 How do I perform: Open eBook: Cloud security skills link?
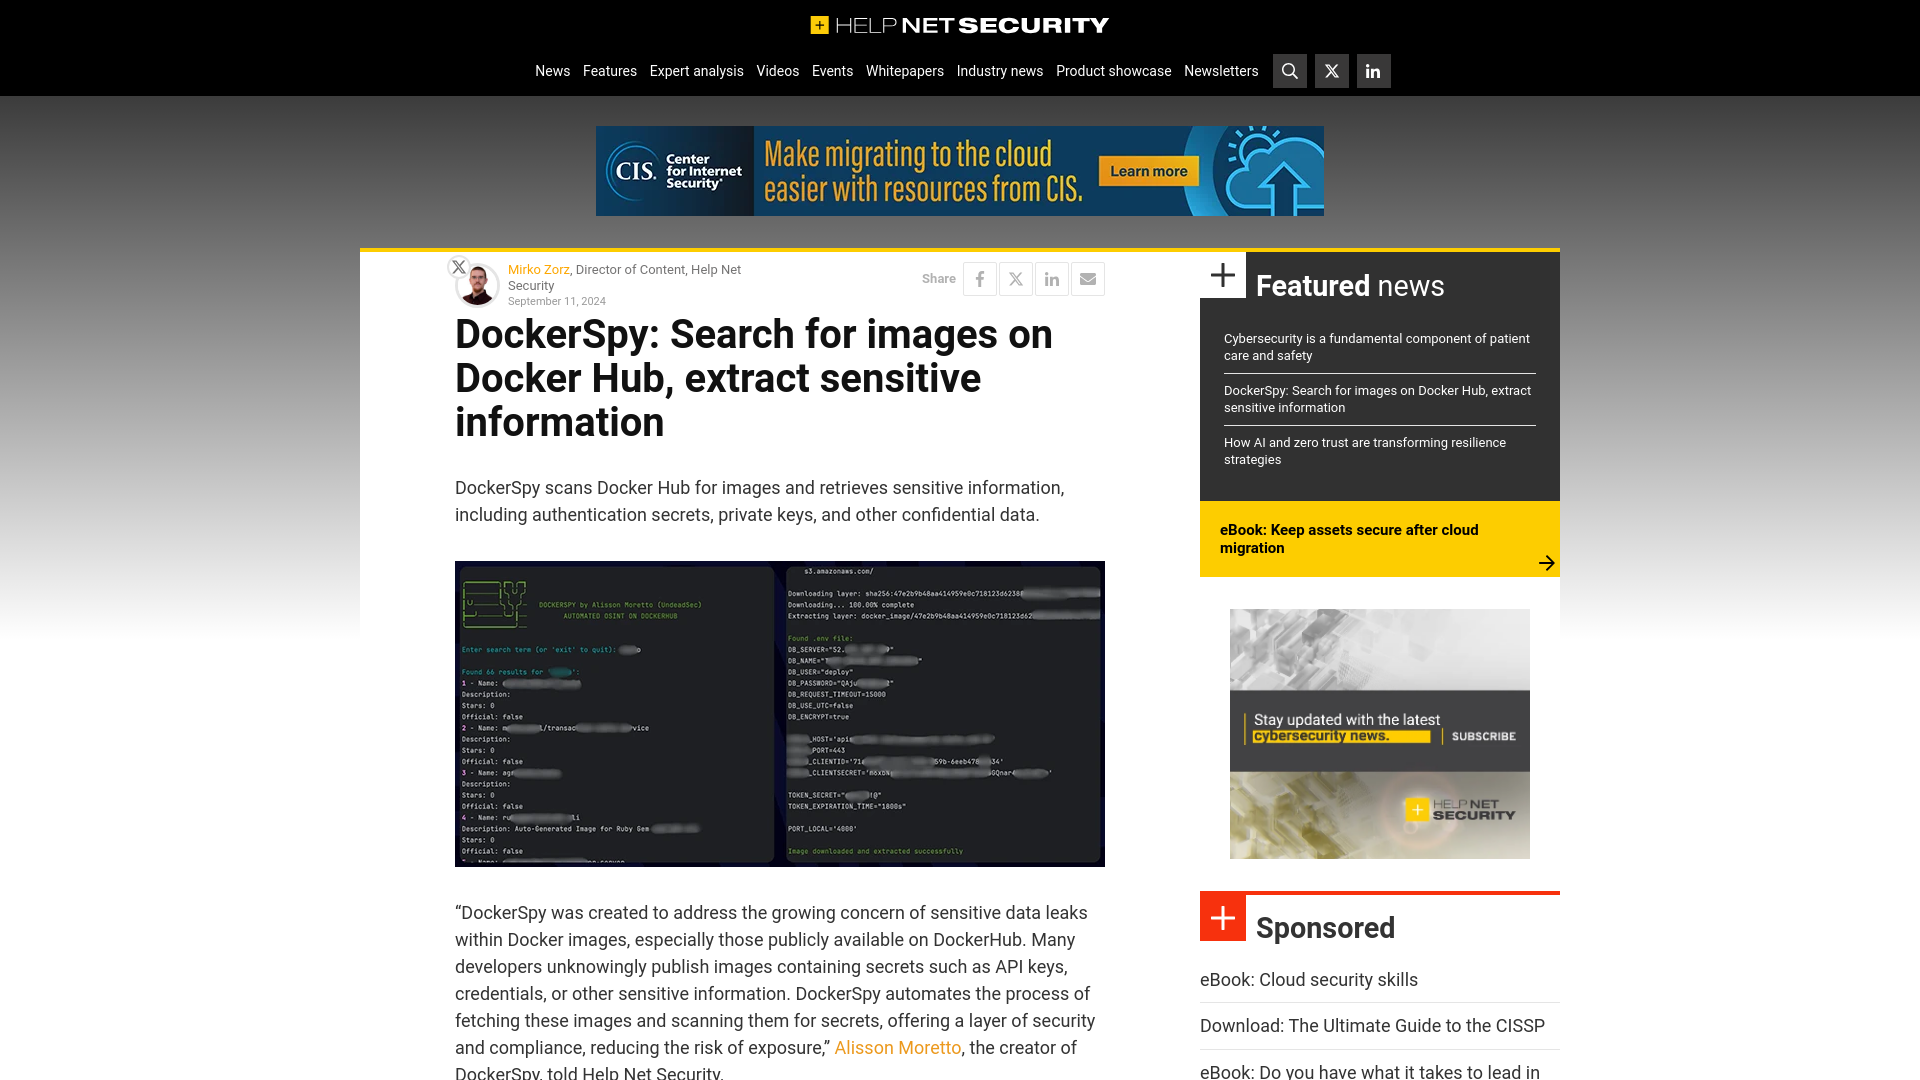pos(1309,980)
